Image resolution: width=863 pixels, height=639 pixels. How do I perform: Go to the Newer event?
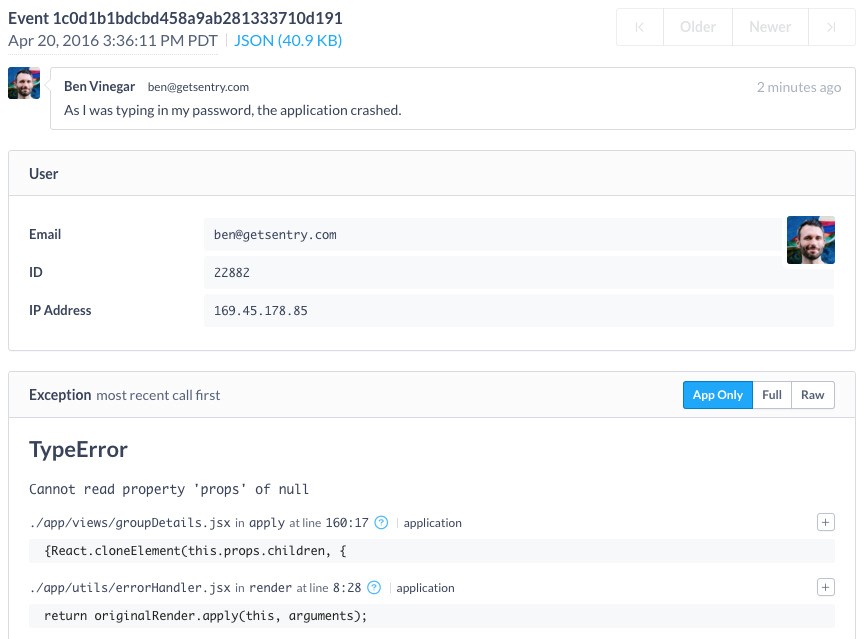click(x=770, y=27)
